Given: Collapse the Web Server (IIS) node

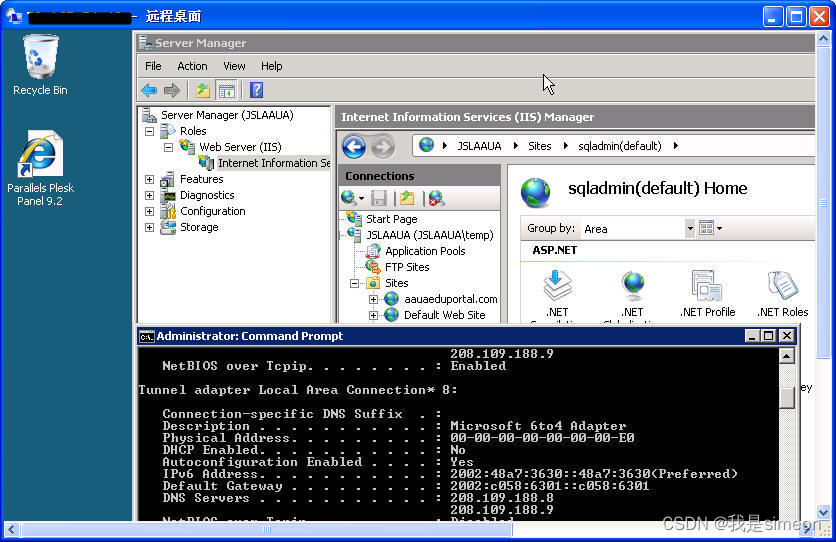Looking at the screenshot, I should click(168, 147).
